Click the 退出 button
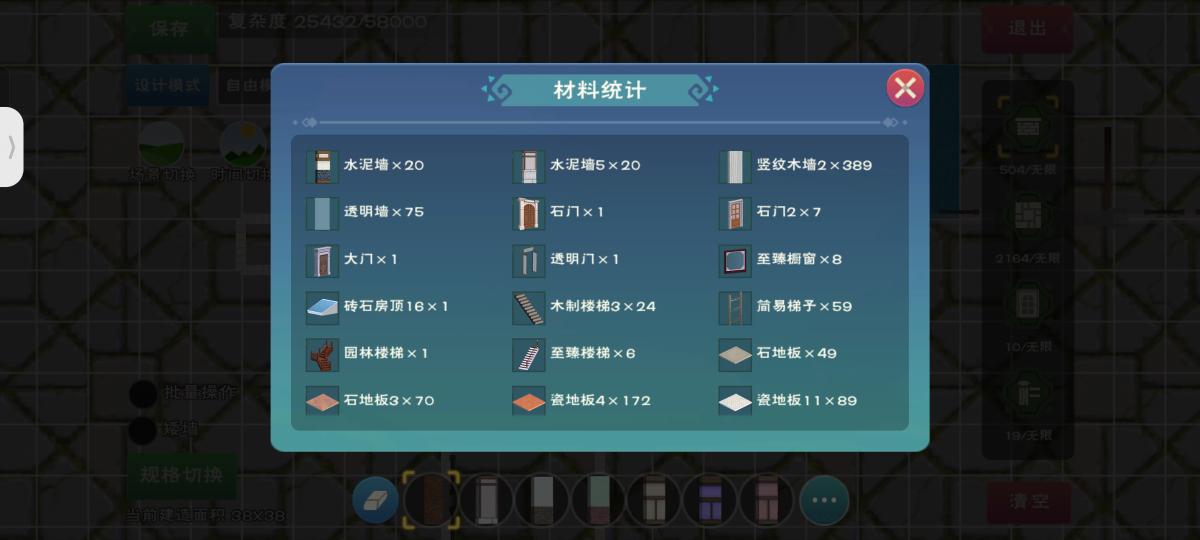Screen dimensions: 1200x540 click(x=1027, y=28)
